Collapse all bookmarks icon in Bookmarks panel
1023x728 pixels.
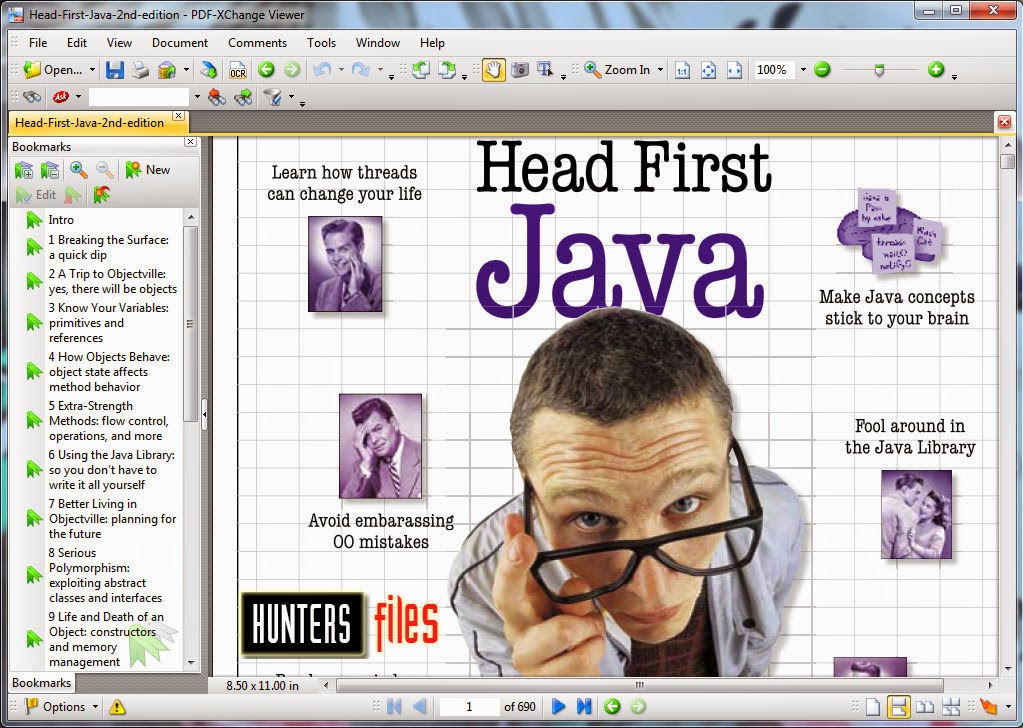pos(50,170)
